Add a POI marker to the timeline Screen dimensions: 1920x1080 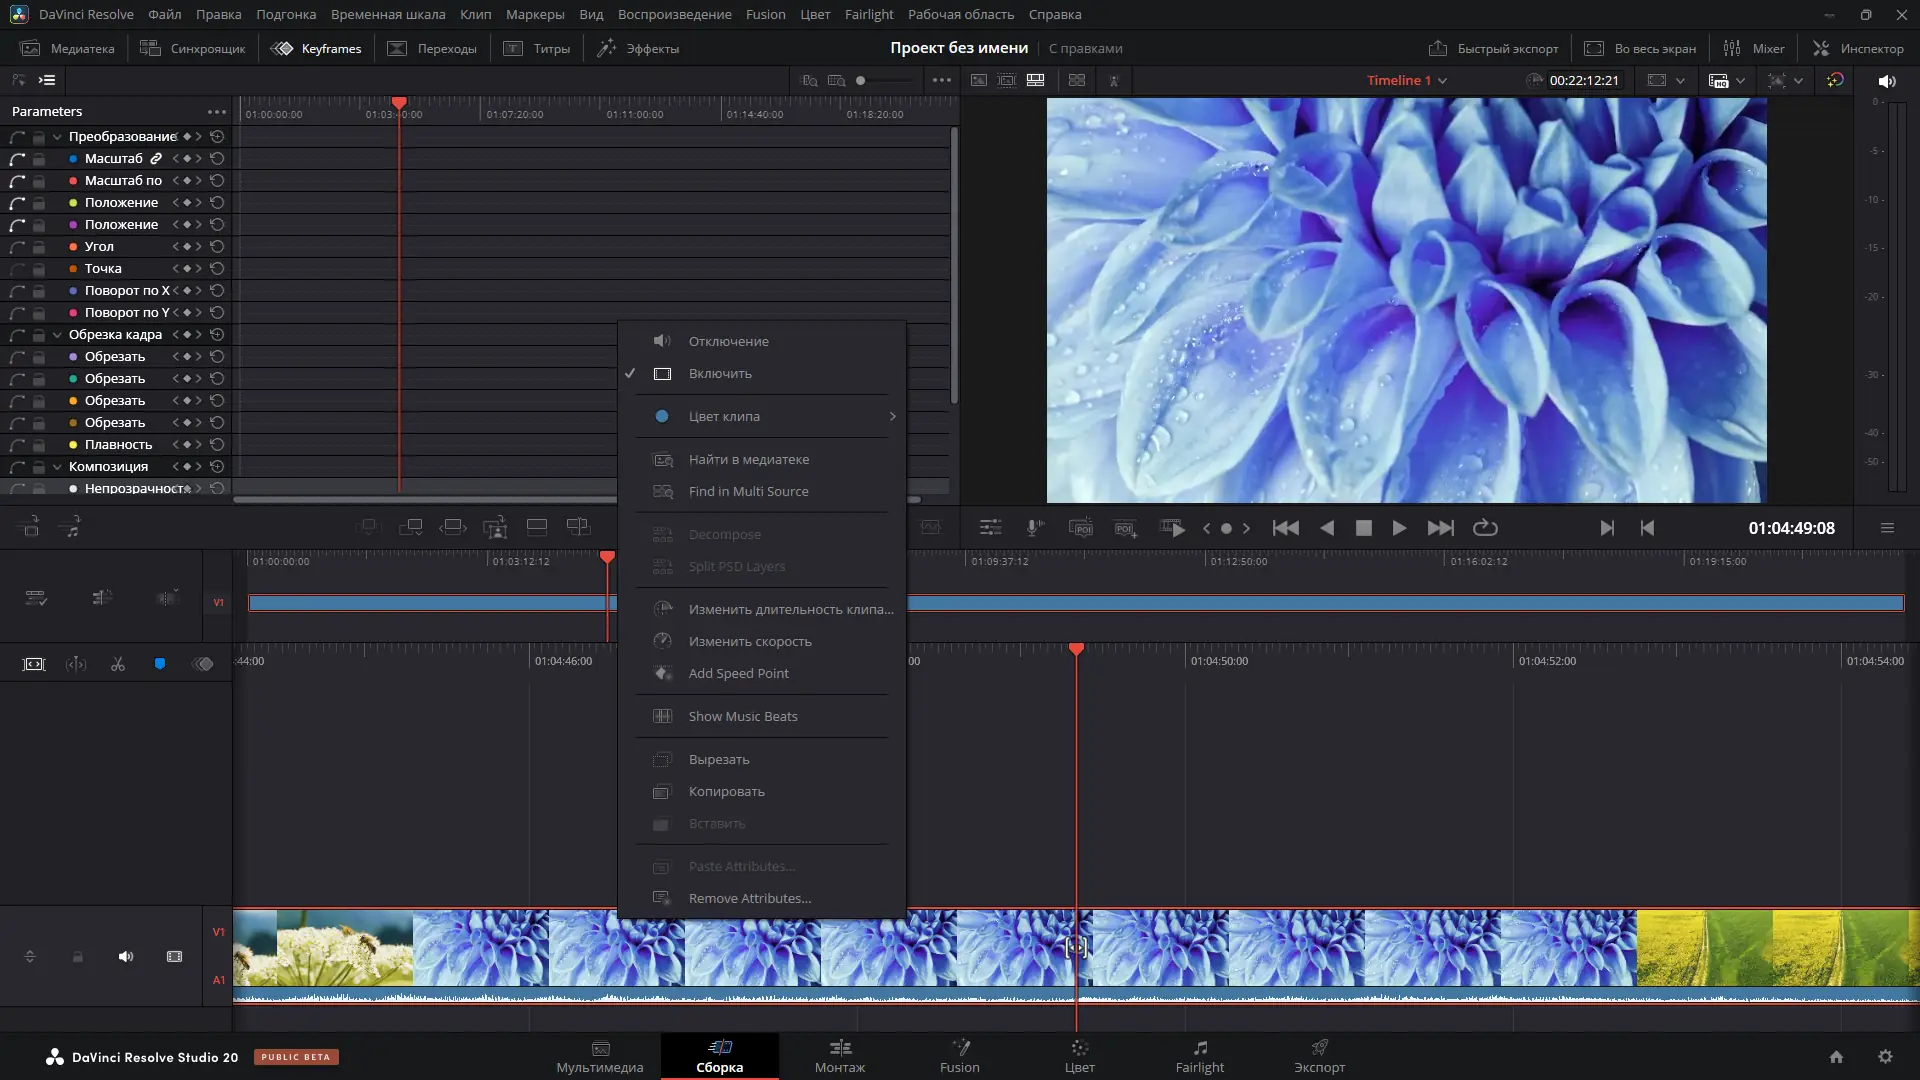point(1126,528)
